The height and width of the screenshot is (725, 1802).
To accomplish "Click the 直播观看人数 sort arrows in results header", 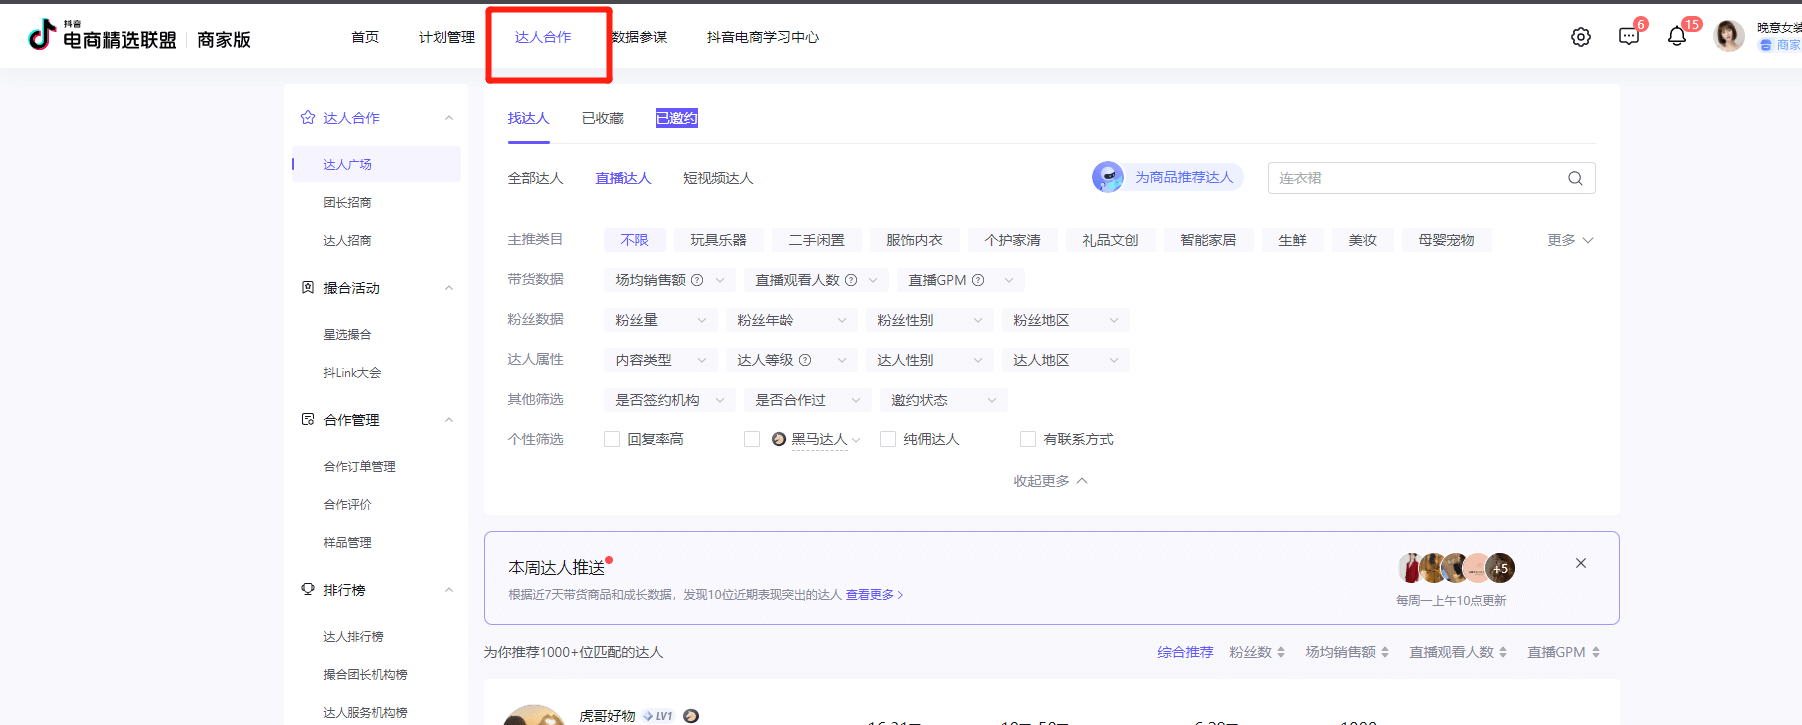I will 1503,652.
